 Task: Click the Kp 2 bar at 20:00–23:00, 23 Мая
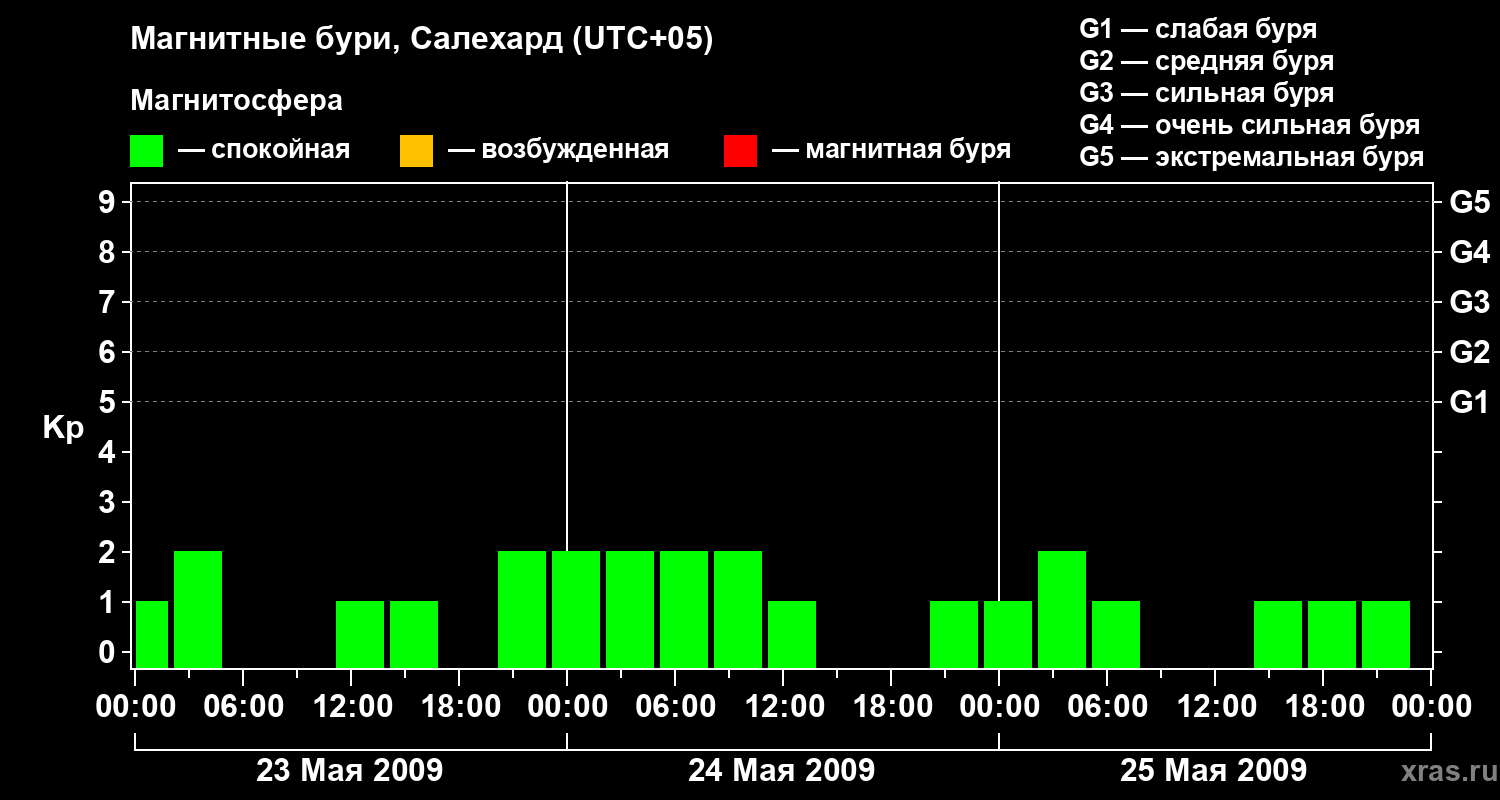pos(522,609)
